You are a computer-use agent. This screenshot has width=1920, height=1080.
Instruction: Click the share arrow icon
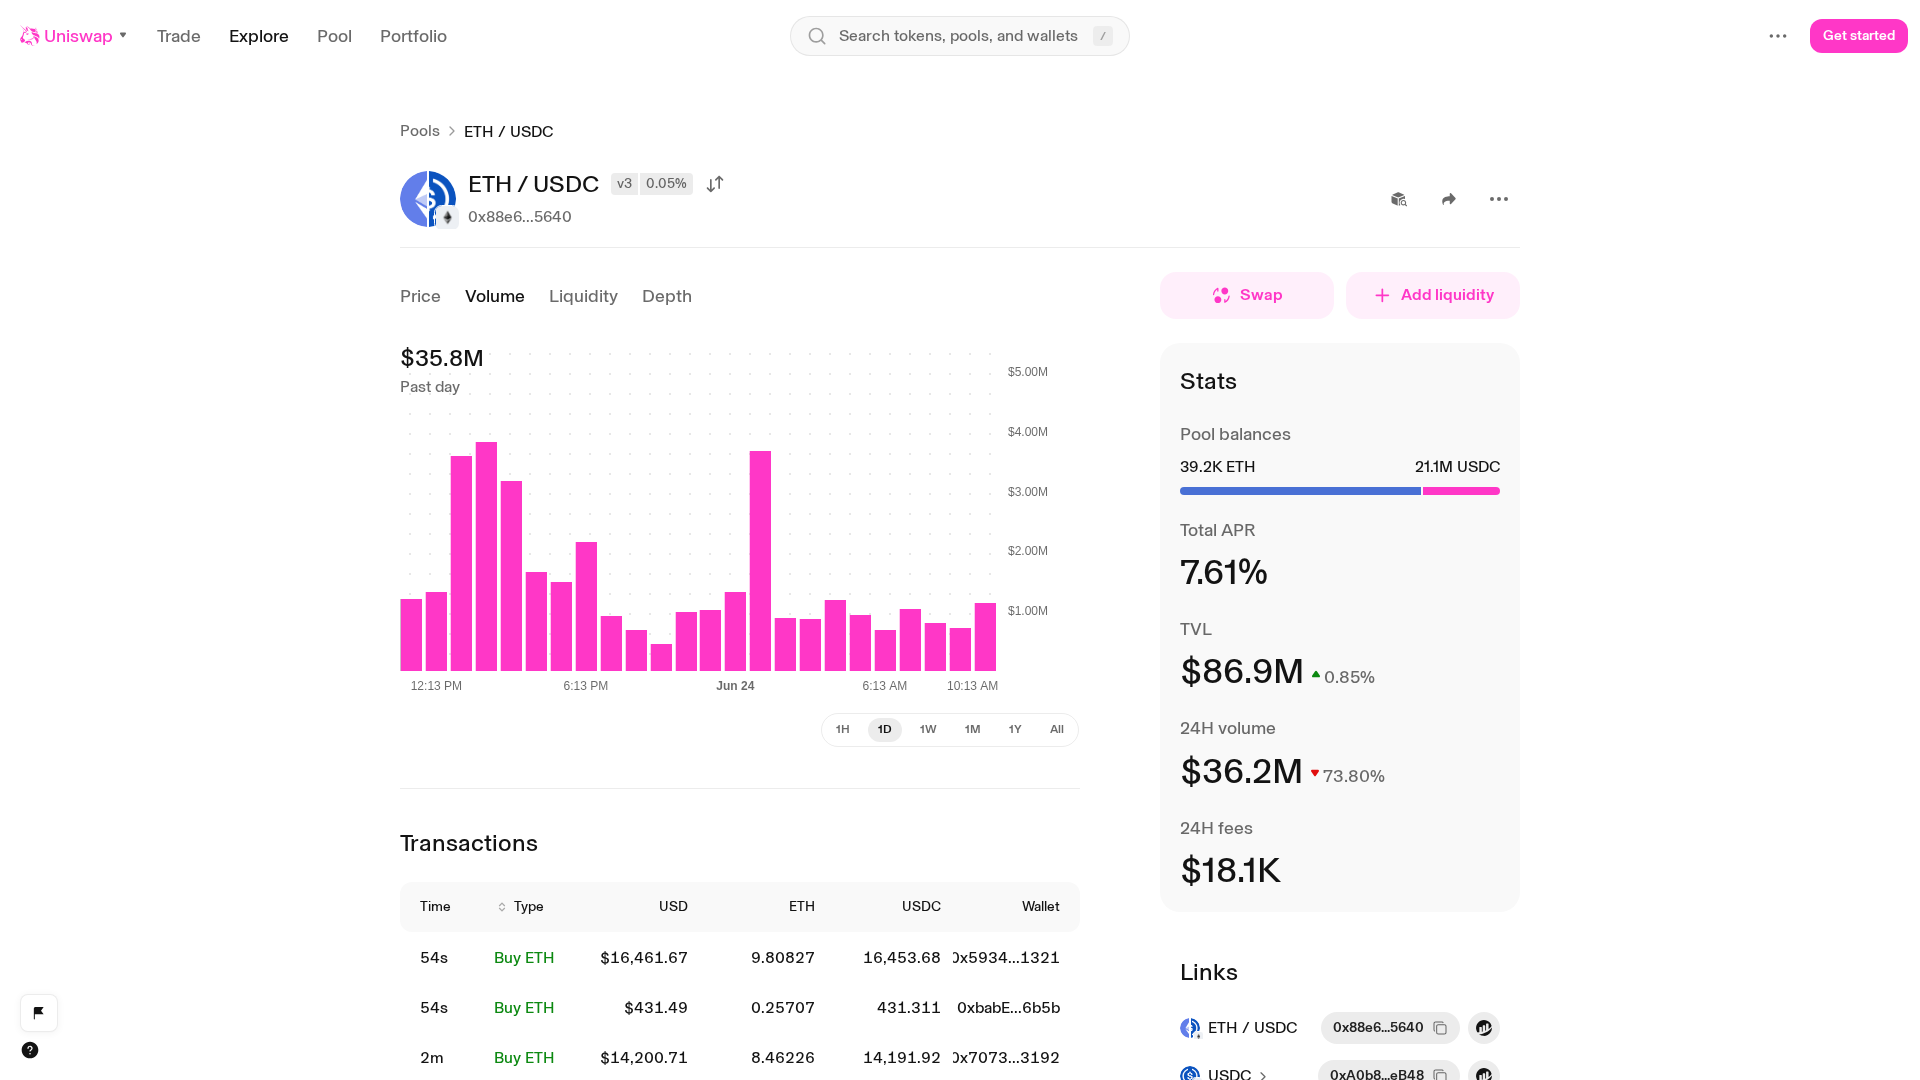1449,199
